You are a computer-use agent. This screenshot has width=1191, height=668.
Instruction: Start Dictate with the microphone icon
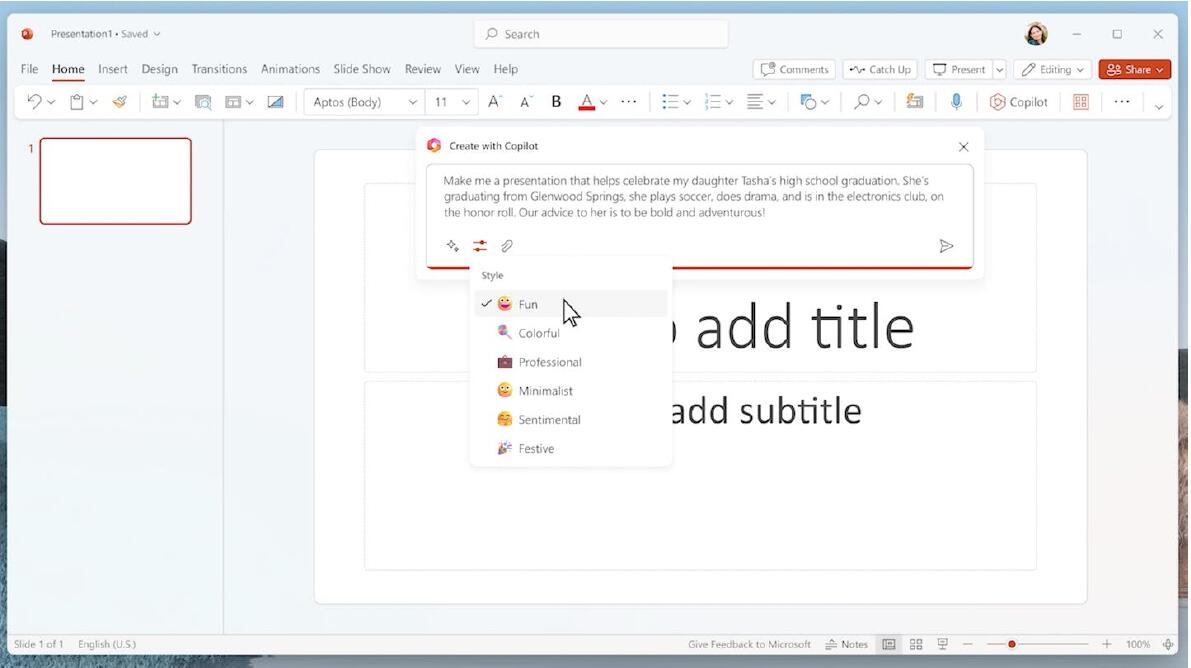[x=956, y=102]
